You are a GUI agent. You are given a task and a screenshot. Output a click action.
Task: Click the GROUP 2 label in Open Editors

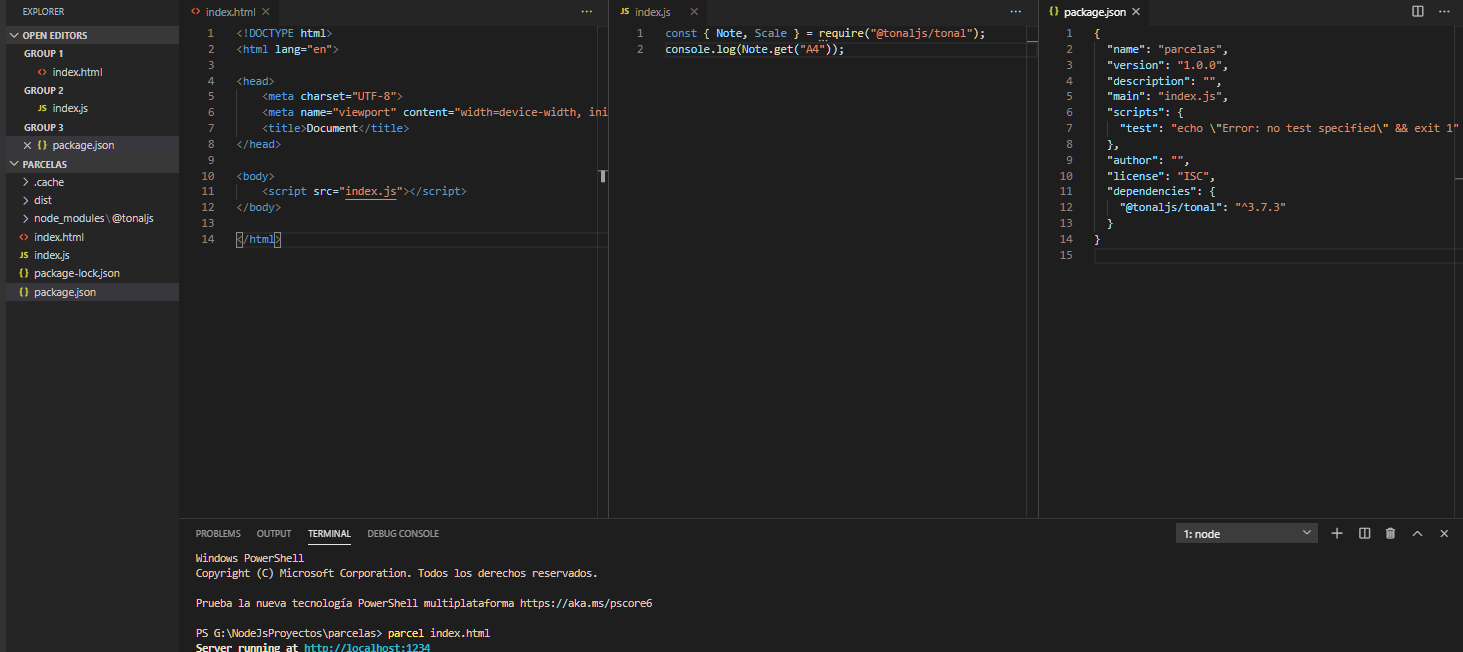[x=44, y=90]
